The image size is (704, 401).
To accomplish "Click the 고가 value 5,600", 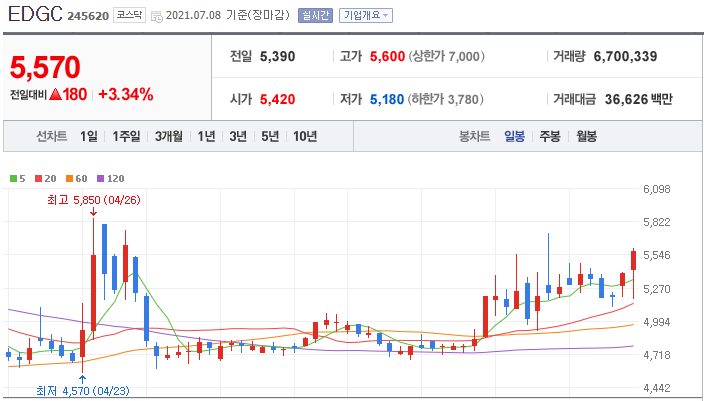I will 387,57.
